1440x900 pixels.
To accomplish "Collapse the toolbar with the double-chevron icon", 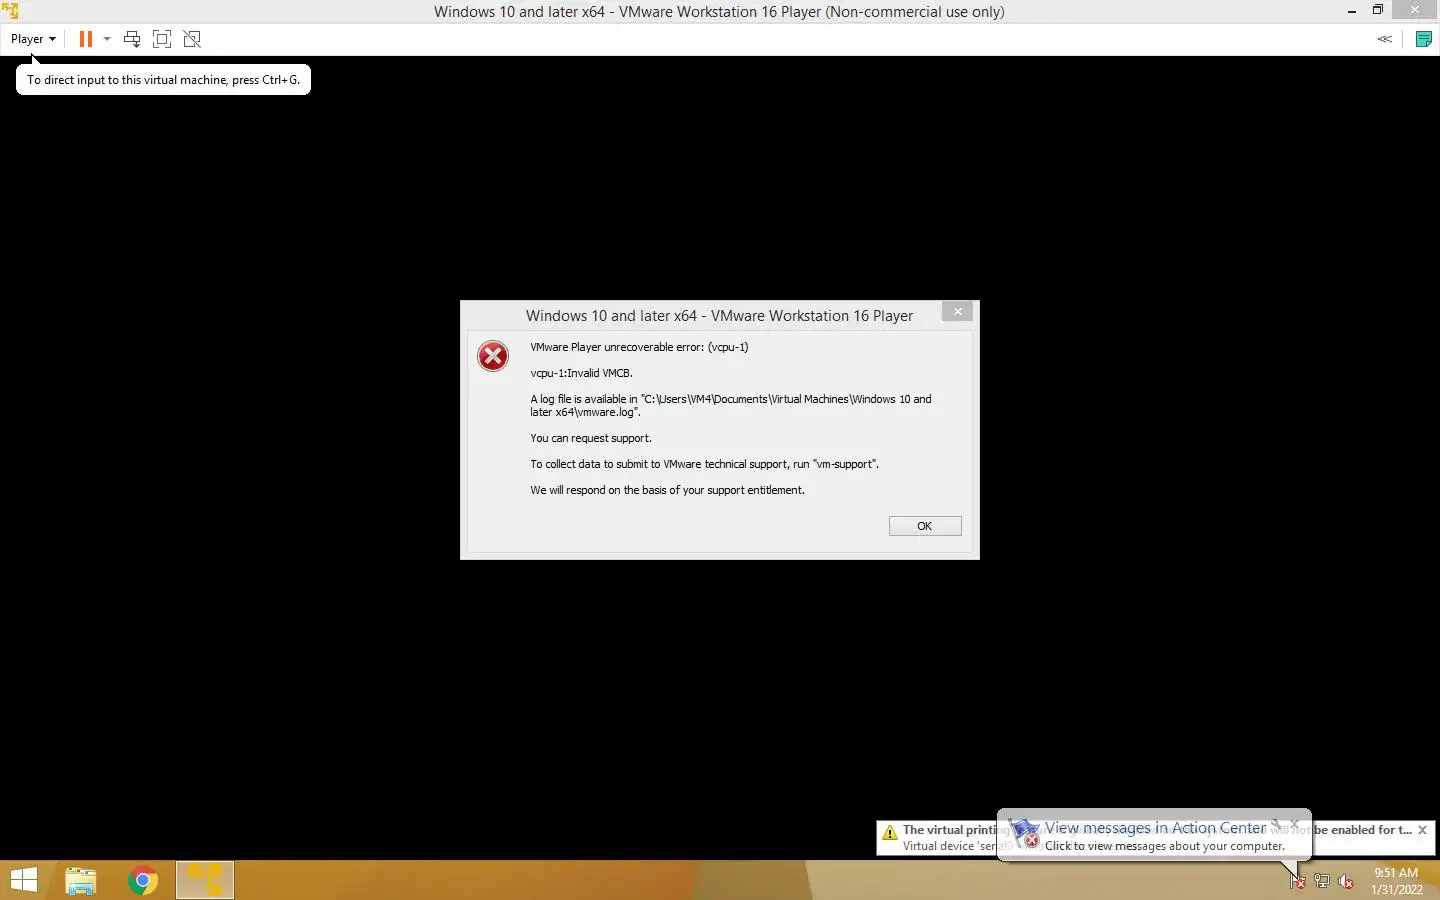I will coord(1385,39).
